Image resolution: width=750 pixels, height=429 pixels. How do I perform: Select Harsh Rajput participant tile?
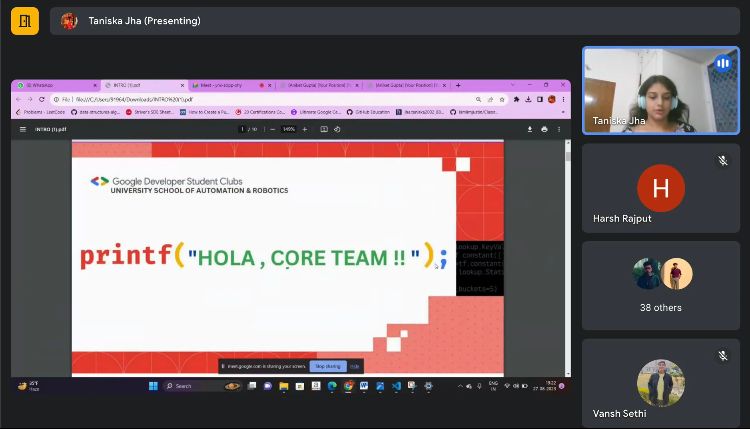click(661, 188)
